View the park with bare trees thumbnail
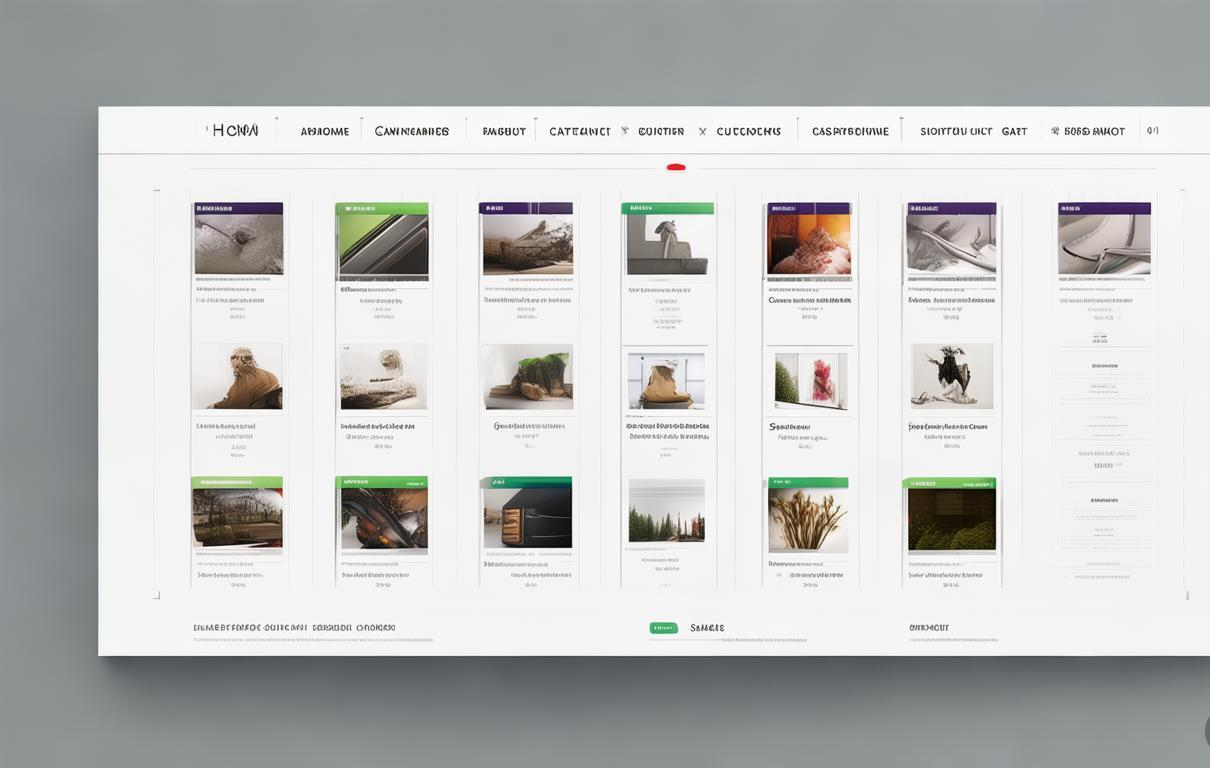The image size is (1210, 768). pos(237,518)
